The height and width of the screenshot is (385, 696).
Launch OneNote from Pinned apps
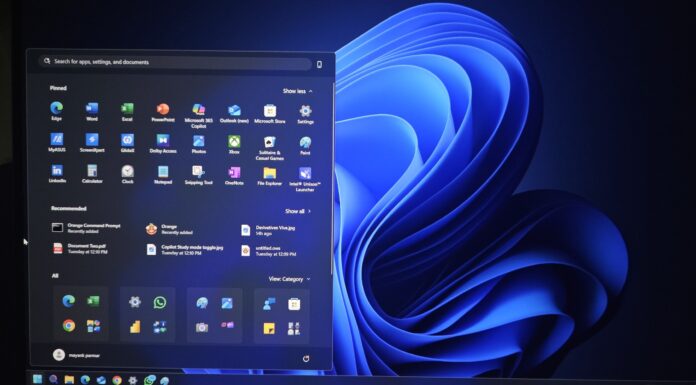click(x=234, y=175)
